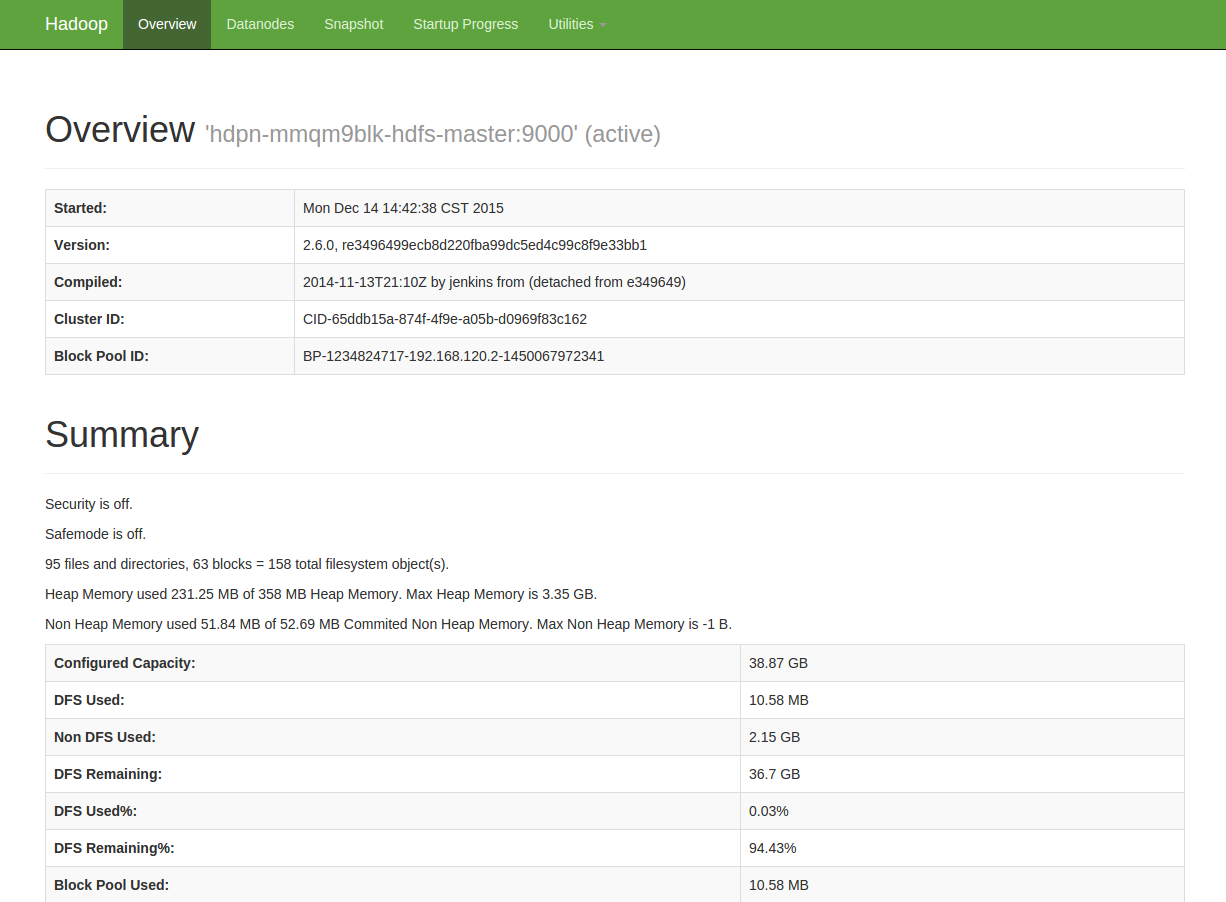Click the Started timestamp value
Viewport: 1226px width, 902px height.
pos(403,208)
